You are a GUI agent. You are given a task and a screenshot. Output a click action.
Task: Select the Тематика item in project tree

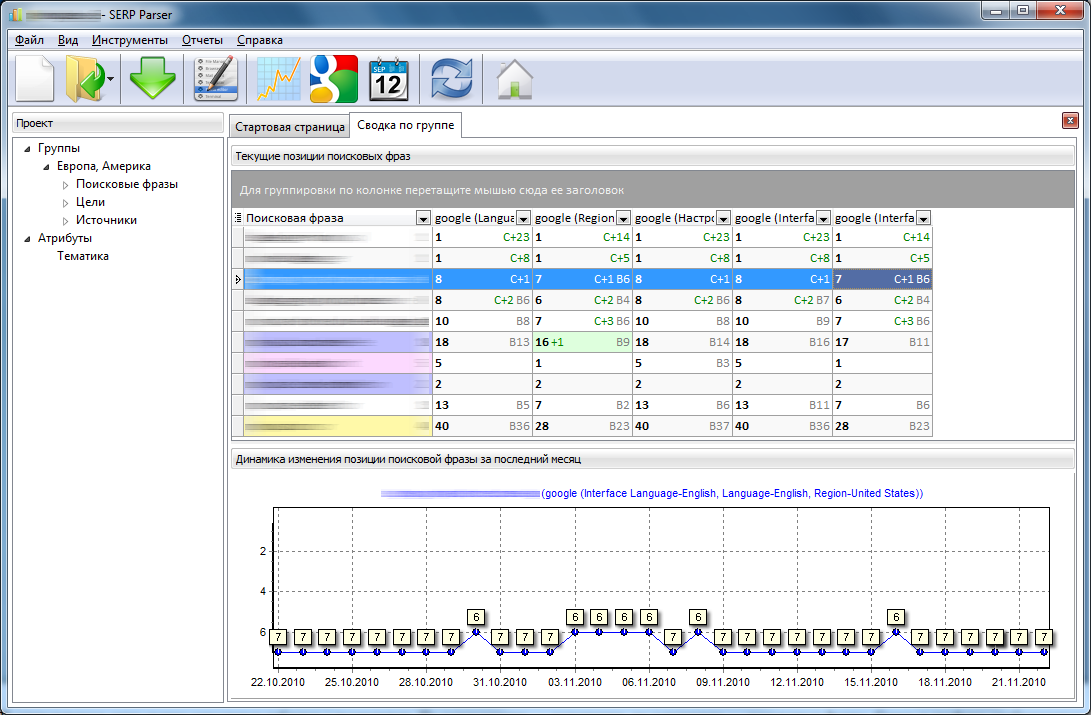point(83,256)
